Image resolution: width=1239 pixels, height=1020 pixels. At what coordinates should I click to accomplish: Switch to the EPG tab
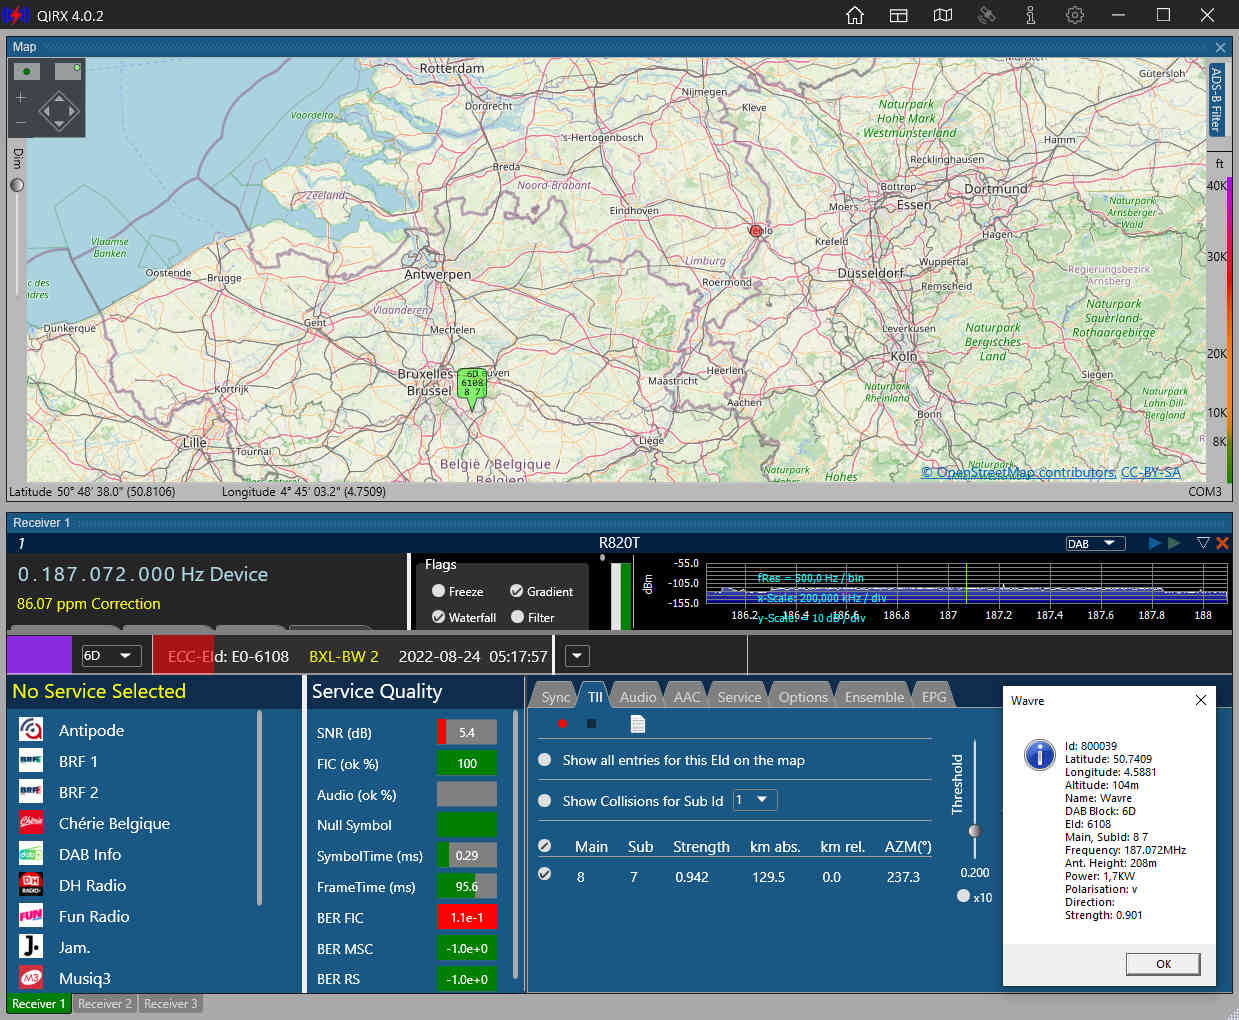click(934, 697)
